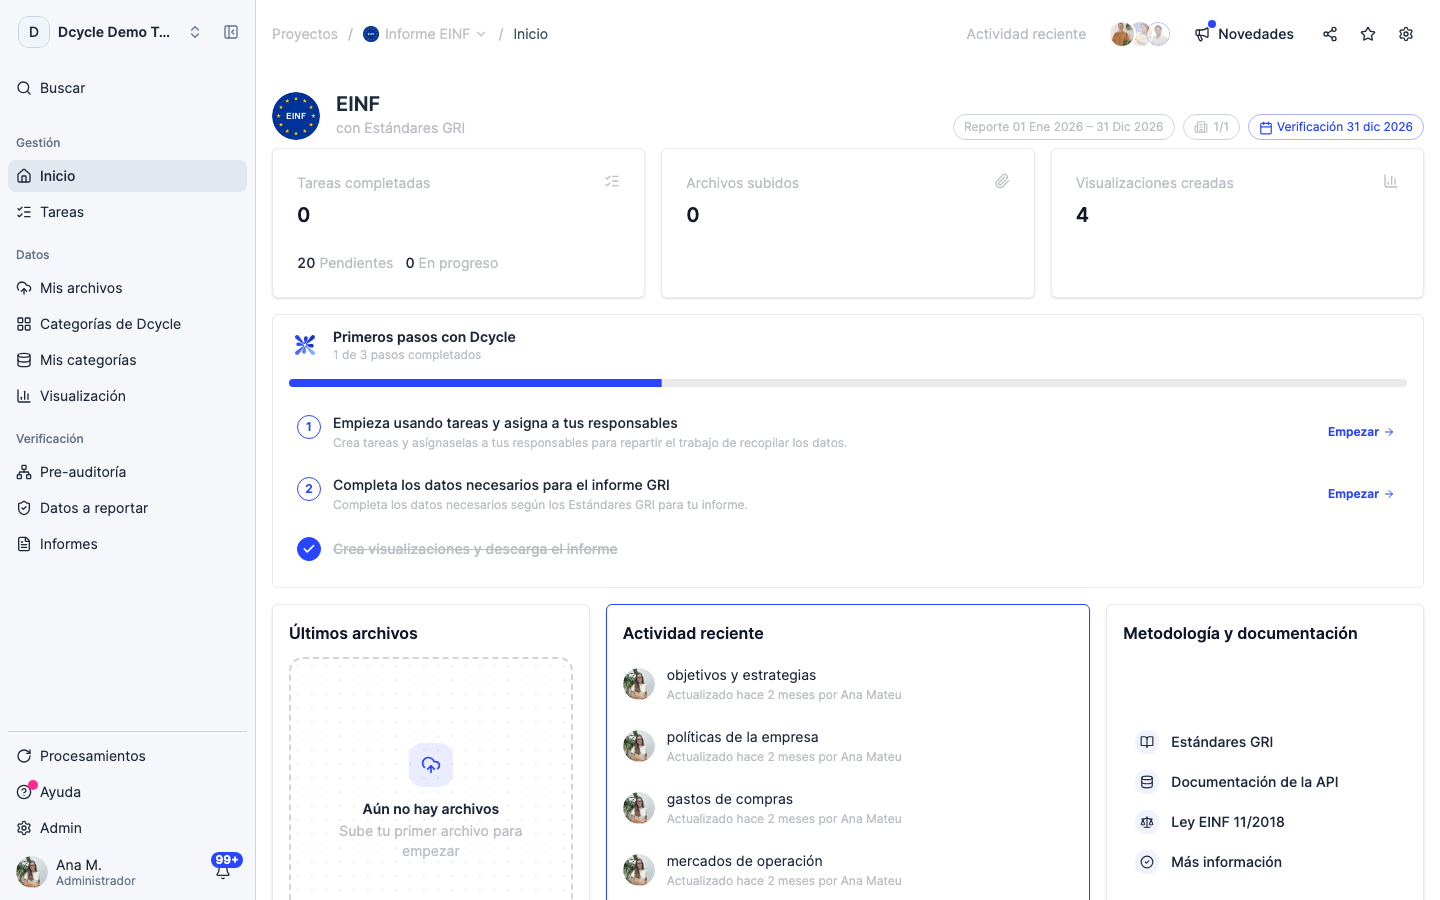Click 0 En progreso count
Image resolution: width=1440 pixels, height=900 pixels.
[x=452, y=263]
